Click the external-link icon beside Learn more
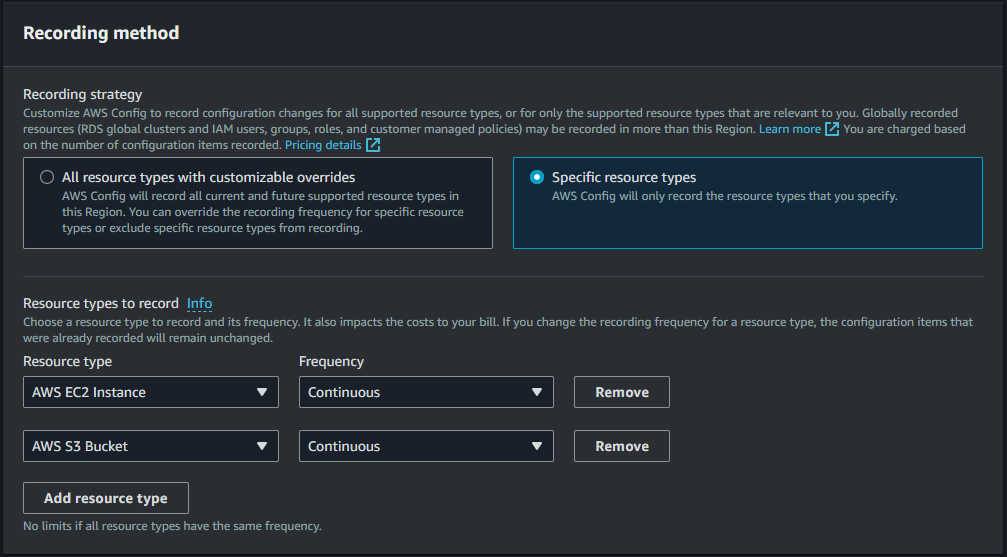Screen dimensions: 1007x557 tap(832, 130)
